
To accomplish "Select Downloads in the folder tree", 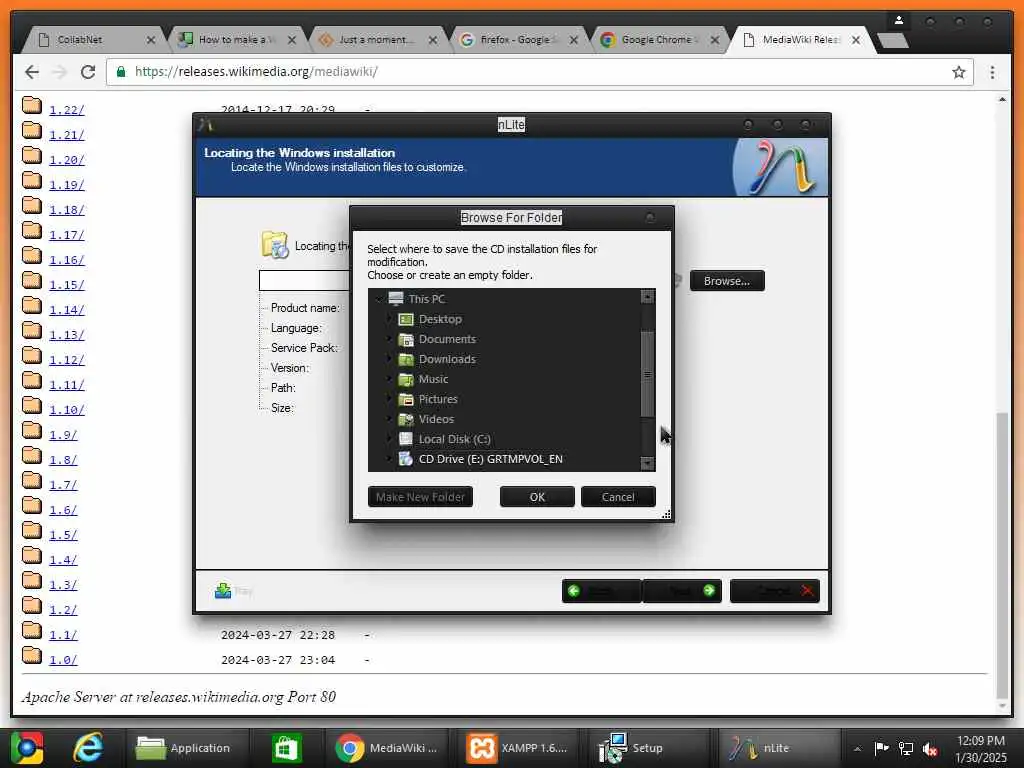I will [x=447, y=359].
